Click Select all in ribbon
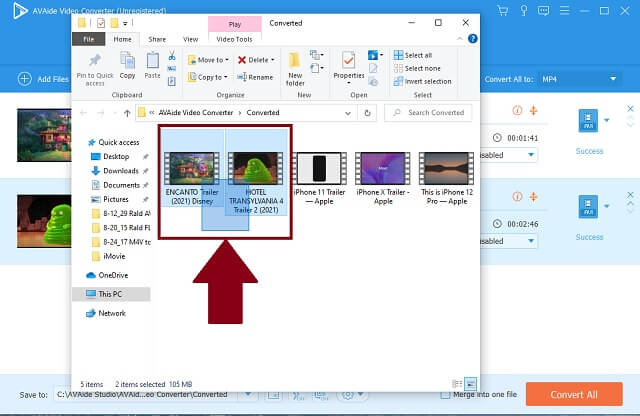640x416 pixels. [413, 55]
